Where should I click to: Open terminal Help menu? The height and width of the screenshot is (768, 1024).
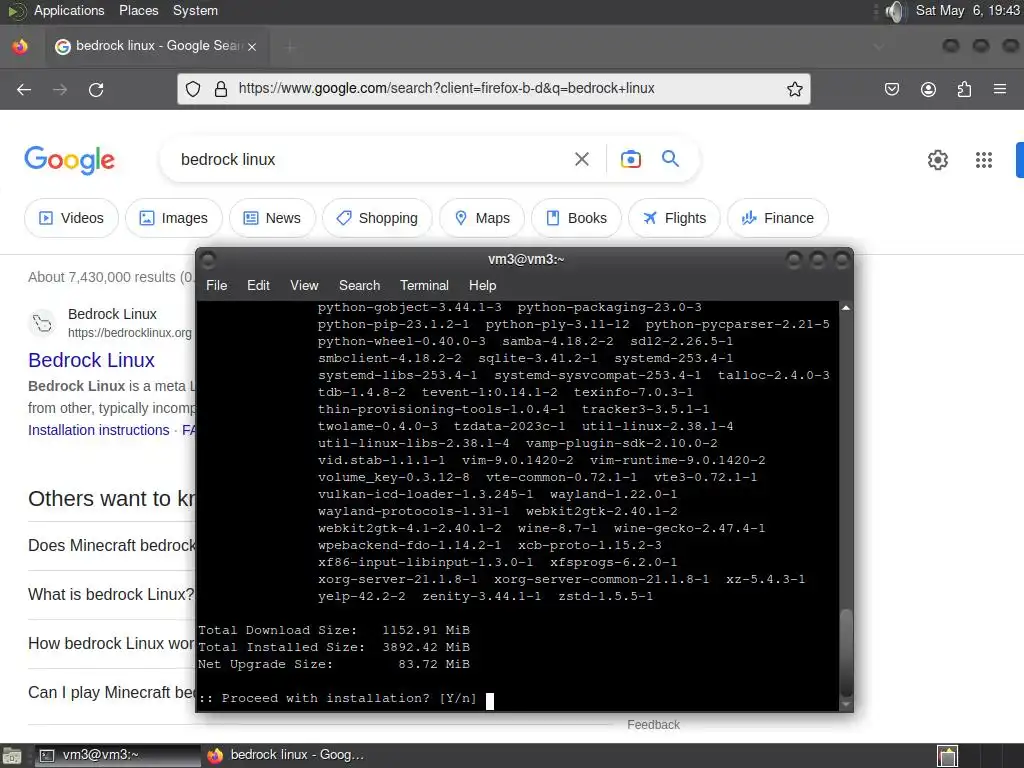[x=482, y=285]
